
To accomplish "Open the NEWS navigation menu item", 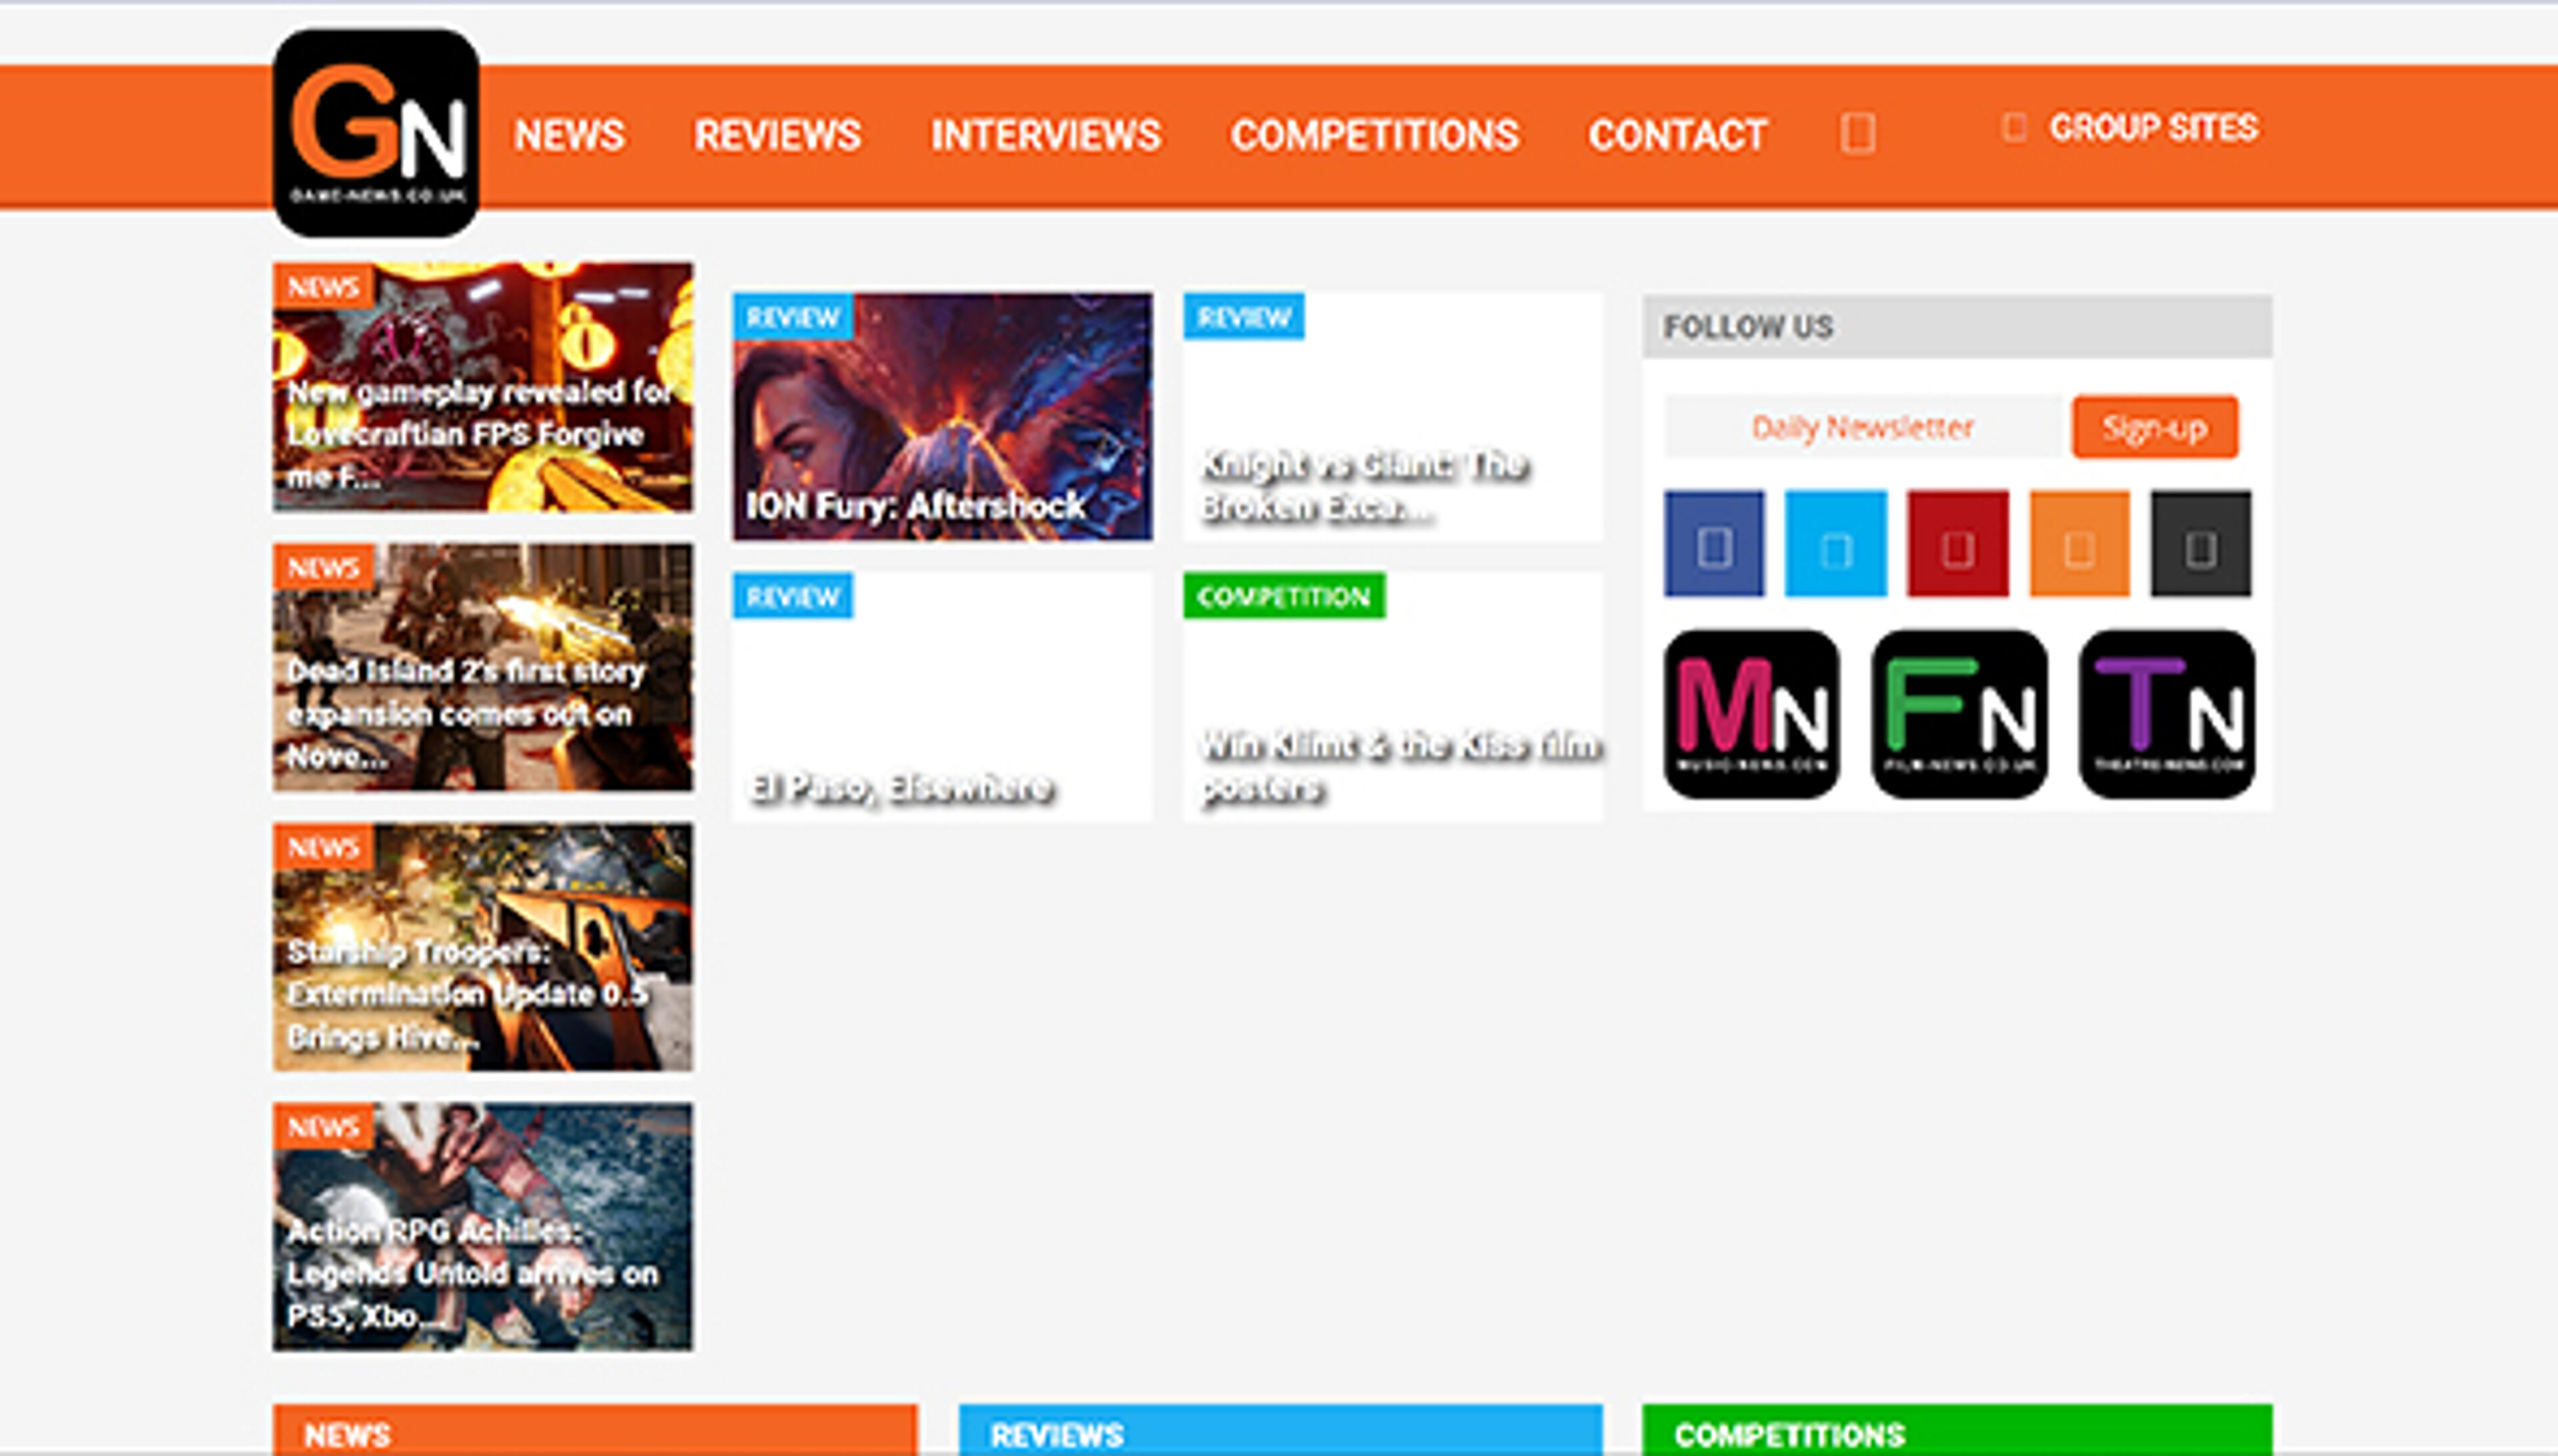I will tap(569, 135).
